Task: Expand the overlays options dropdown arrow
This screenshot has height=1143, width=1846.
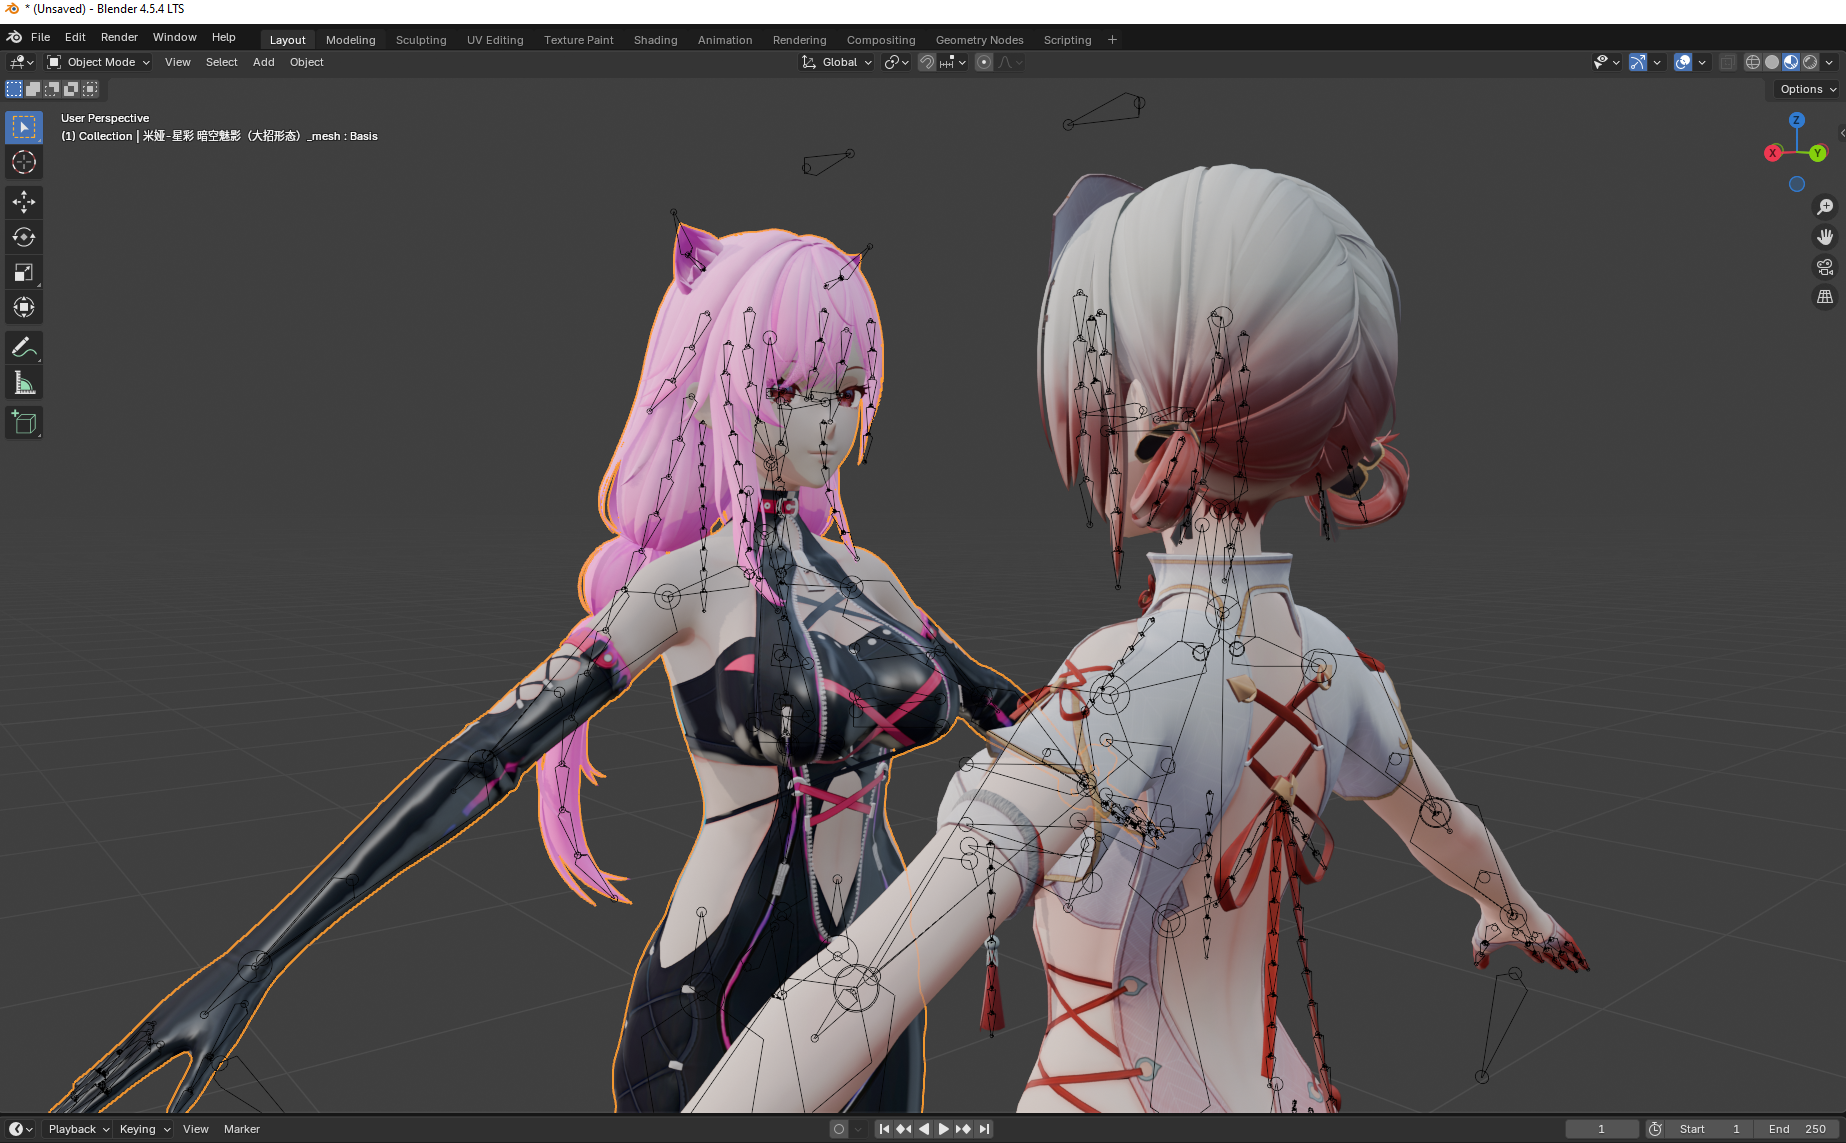Action: (x=1702, y=62)
